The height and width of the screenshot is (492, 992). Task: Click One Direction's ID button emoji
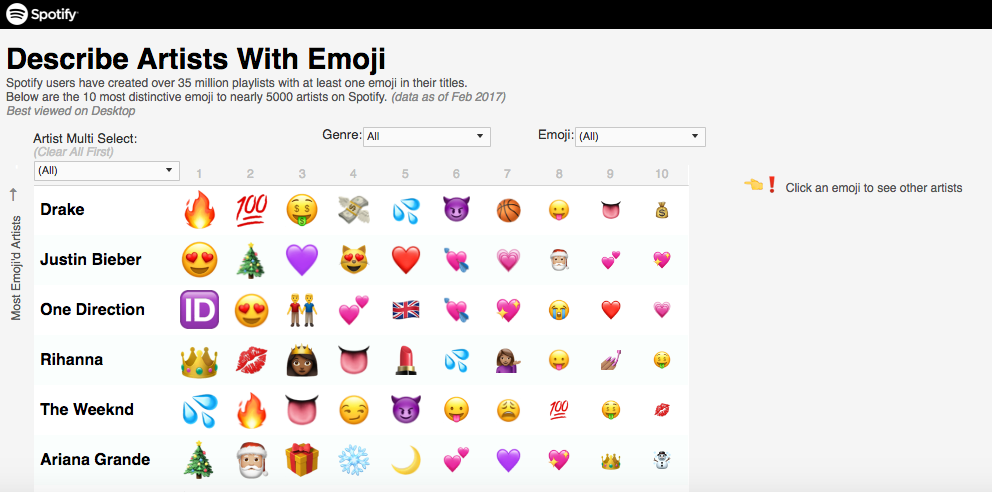tap(199, 310)
